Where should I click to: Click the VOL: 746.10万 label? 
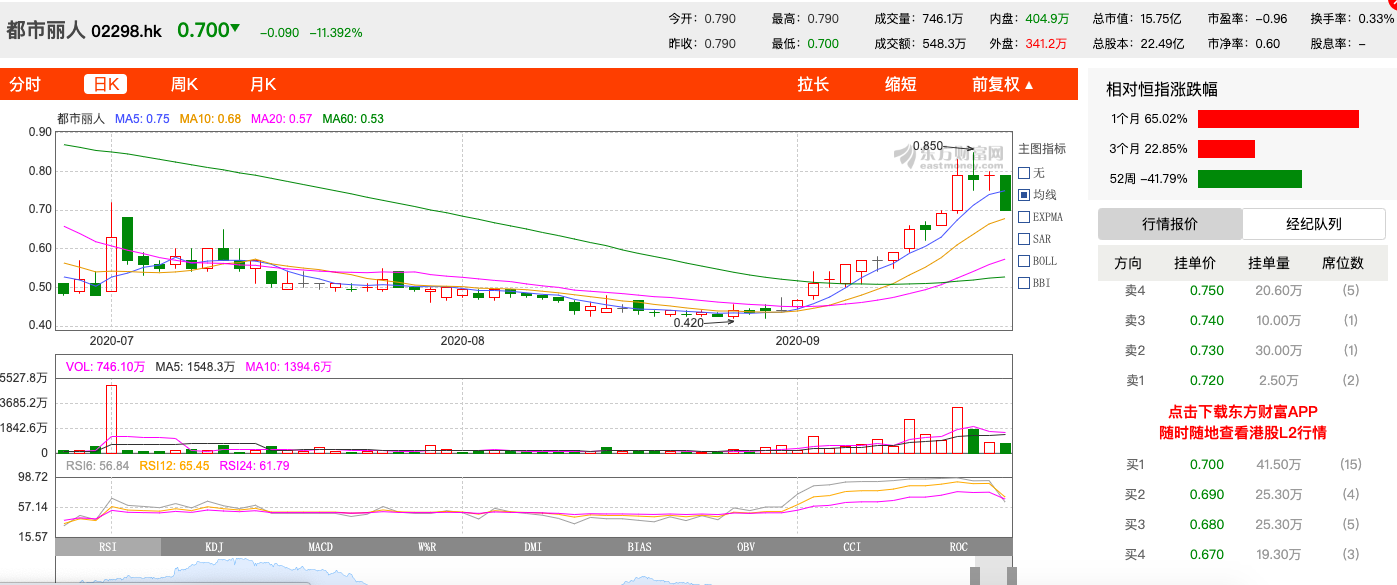coord(105,367)
